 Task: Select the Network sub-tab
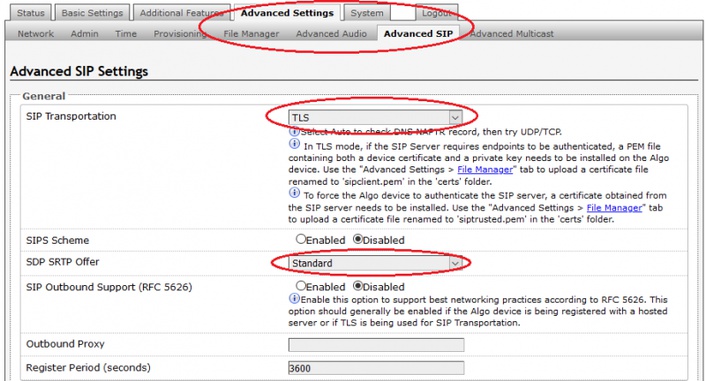36,34
